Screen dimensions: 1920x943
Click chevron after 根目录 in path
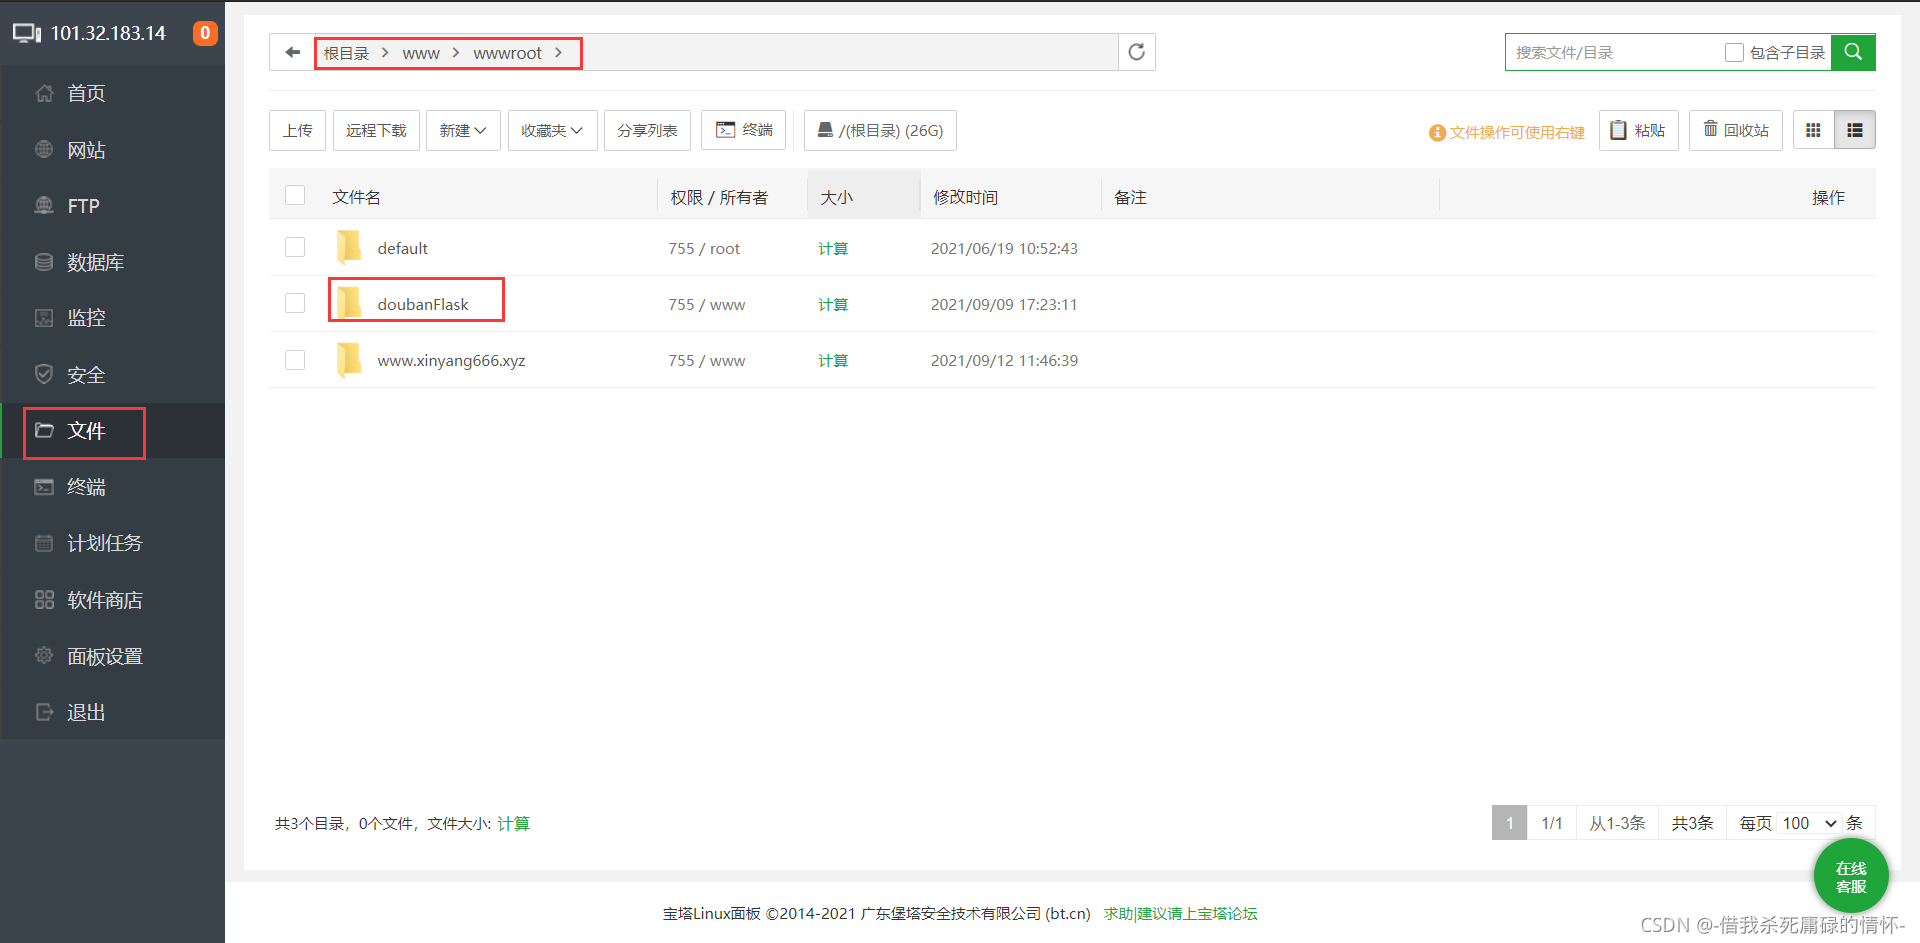pos(385,52)
